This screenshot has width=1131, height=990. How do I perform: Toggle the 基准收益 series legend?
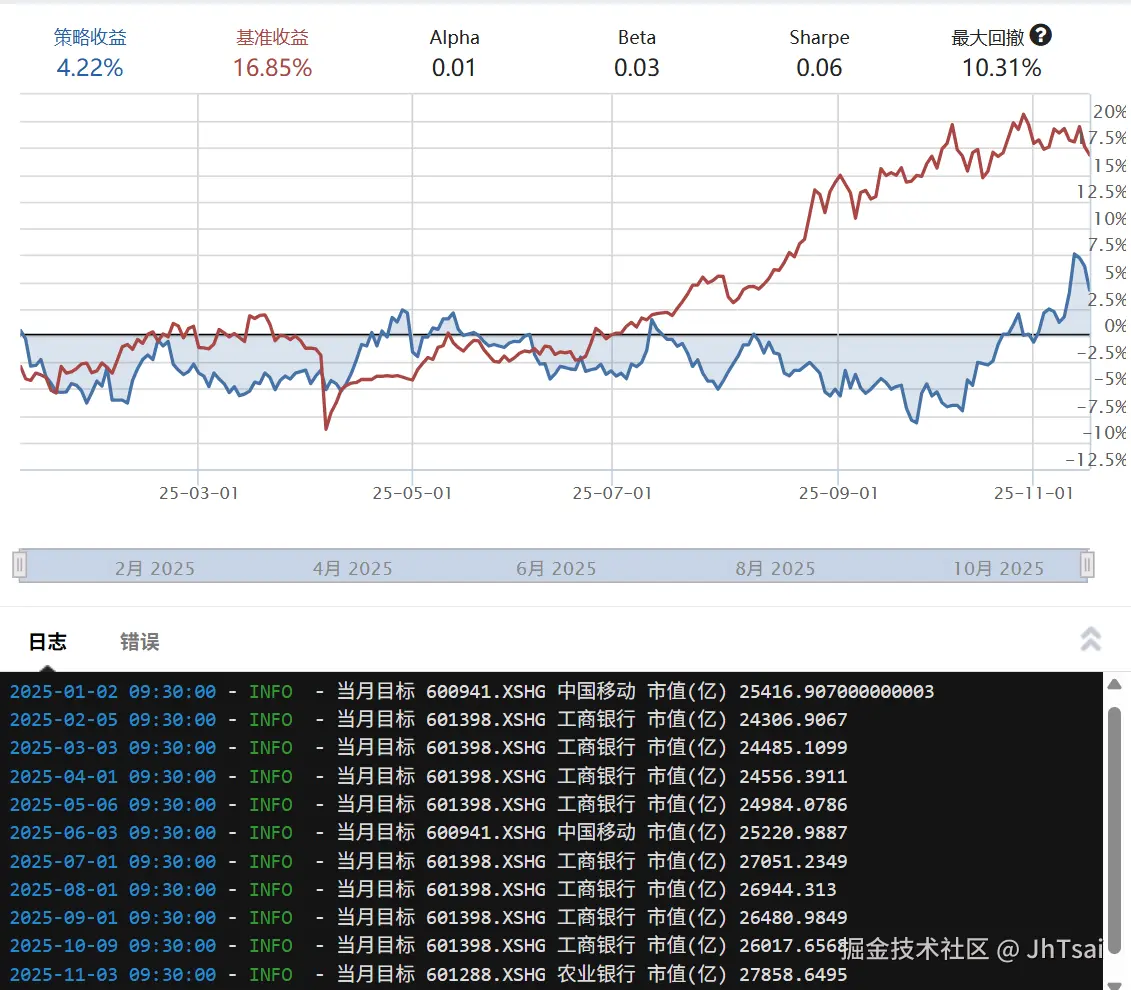[x=272, y=36]
